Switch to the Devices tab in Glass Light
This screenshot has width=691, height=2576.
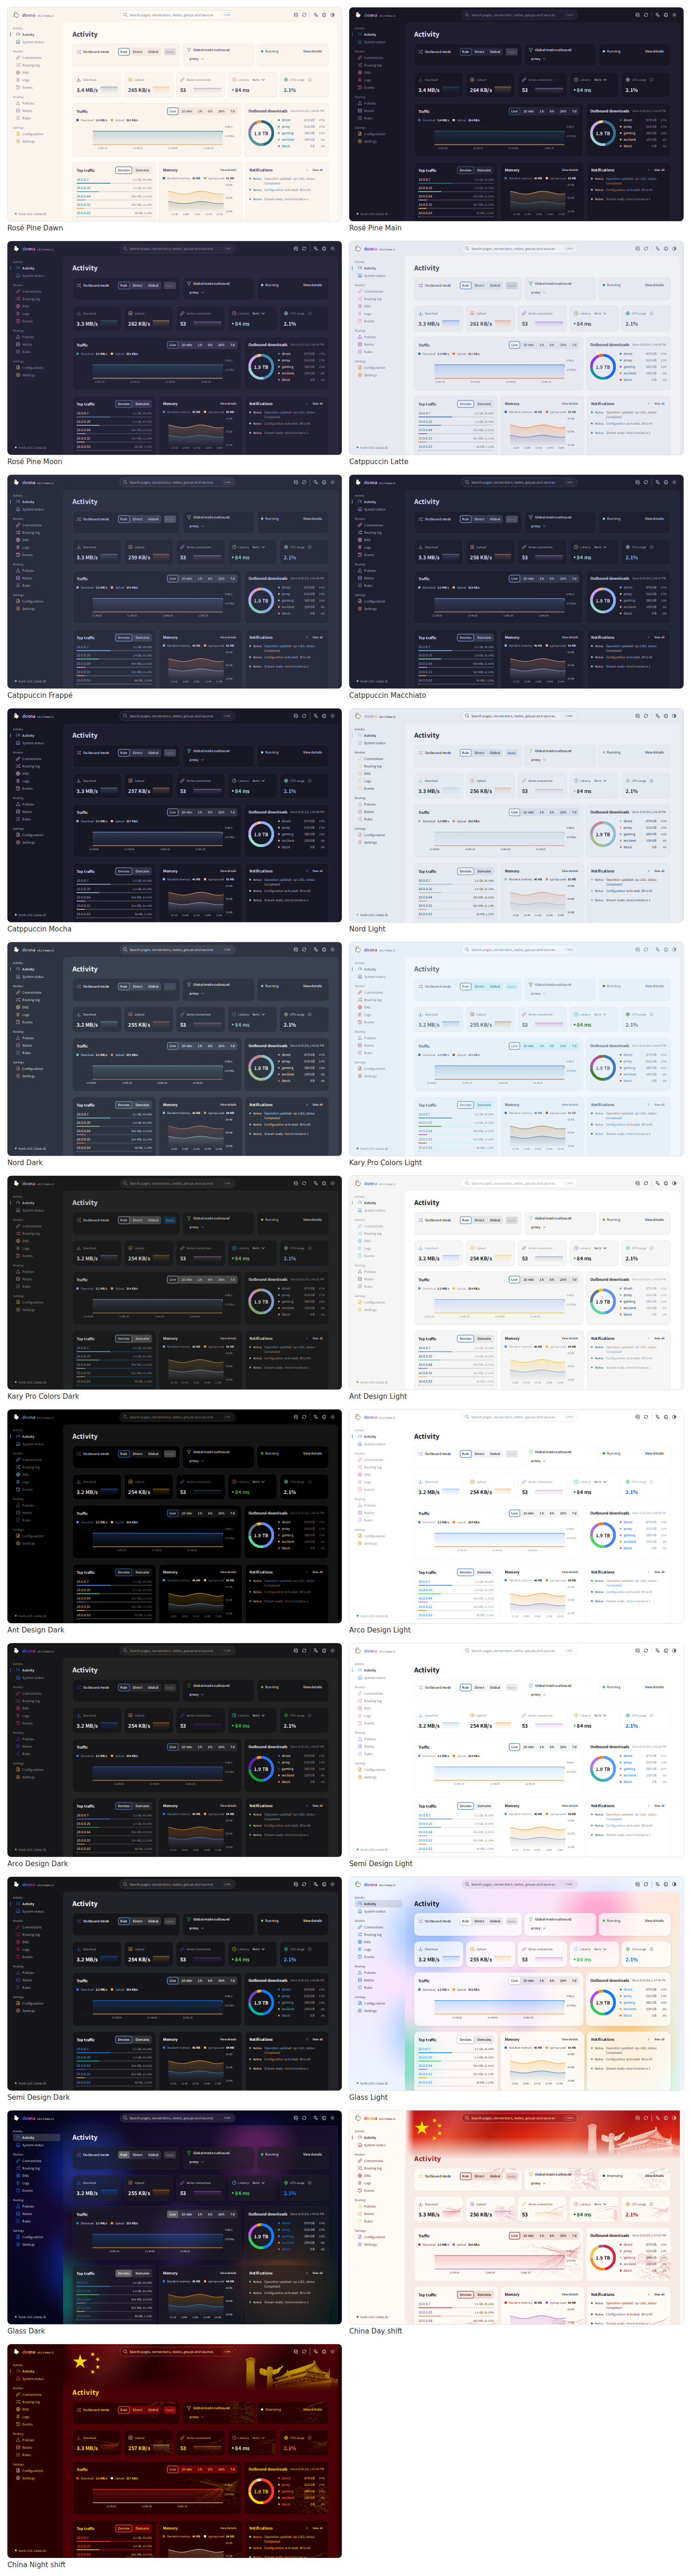[x=466, y=2039]
